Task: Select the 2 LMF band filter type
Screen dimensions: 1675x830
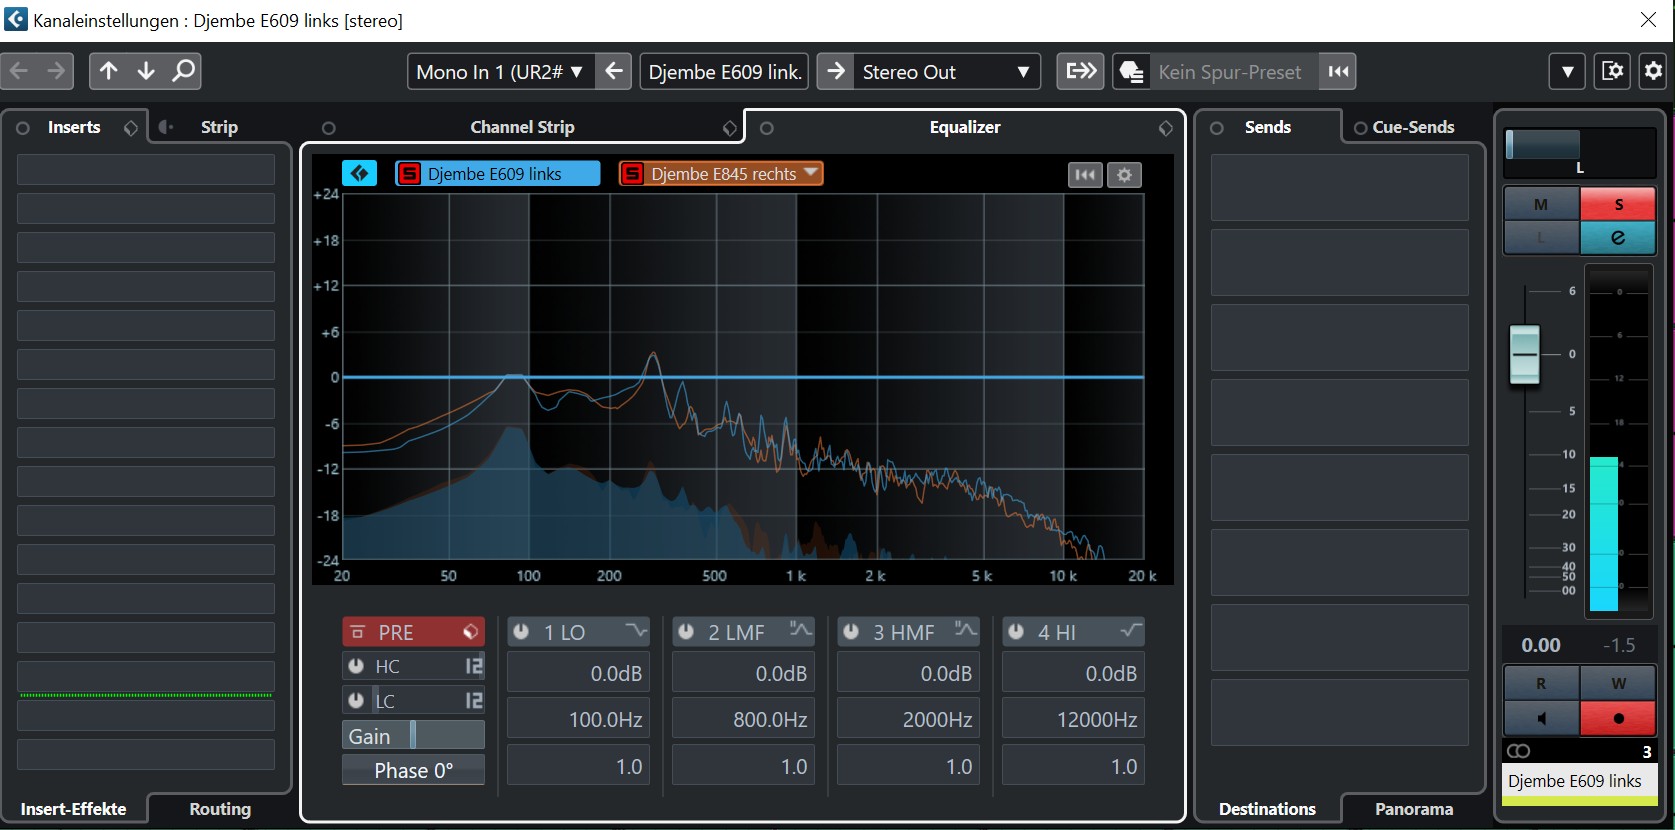Action: [x=800, y=631]
